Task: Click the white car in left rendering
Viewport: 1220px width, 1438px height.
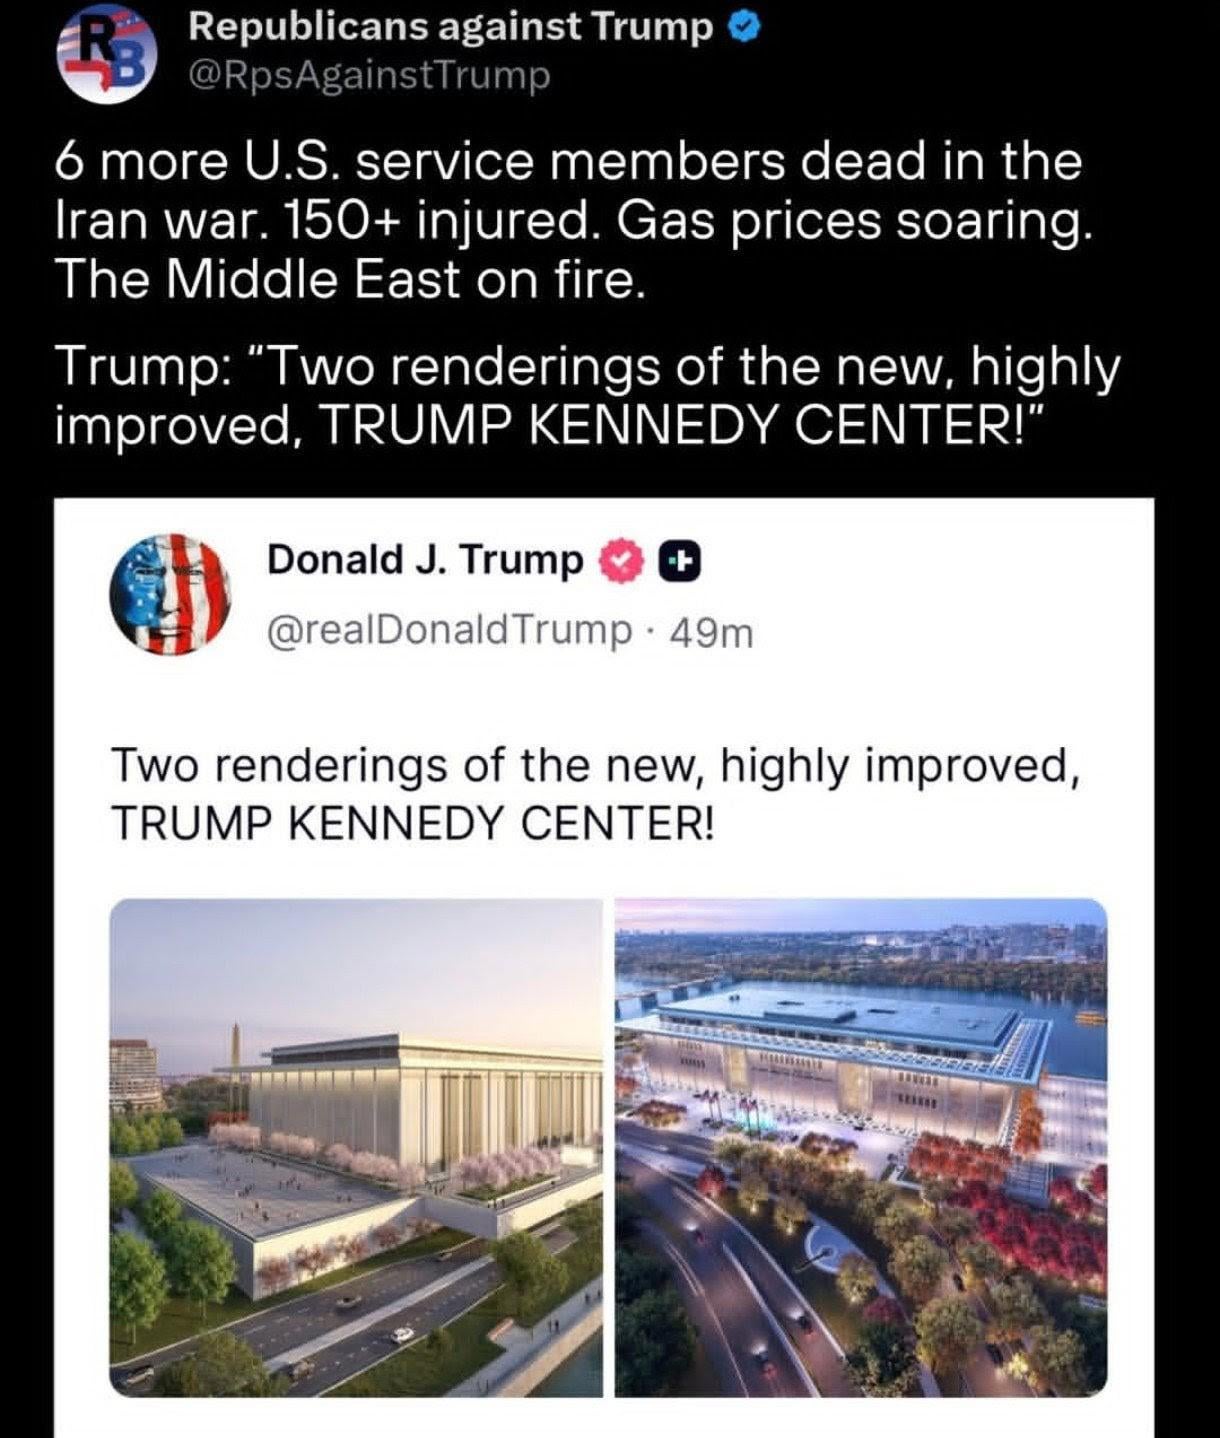Action: point(403,1334)
